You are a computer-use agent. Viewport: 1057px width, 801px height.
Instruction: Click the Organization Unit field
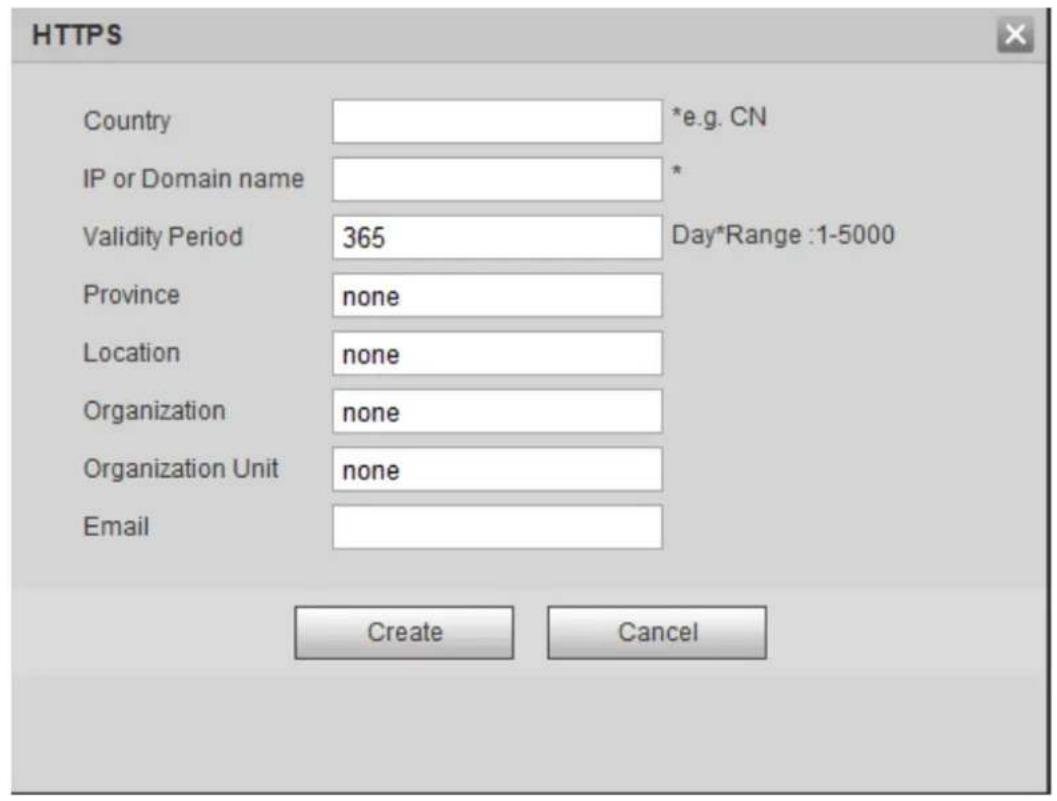pos(497,469)
